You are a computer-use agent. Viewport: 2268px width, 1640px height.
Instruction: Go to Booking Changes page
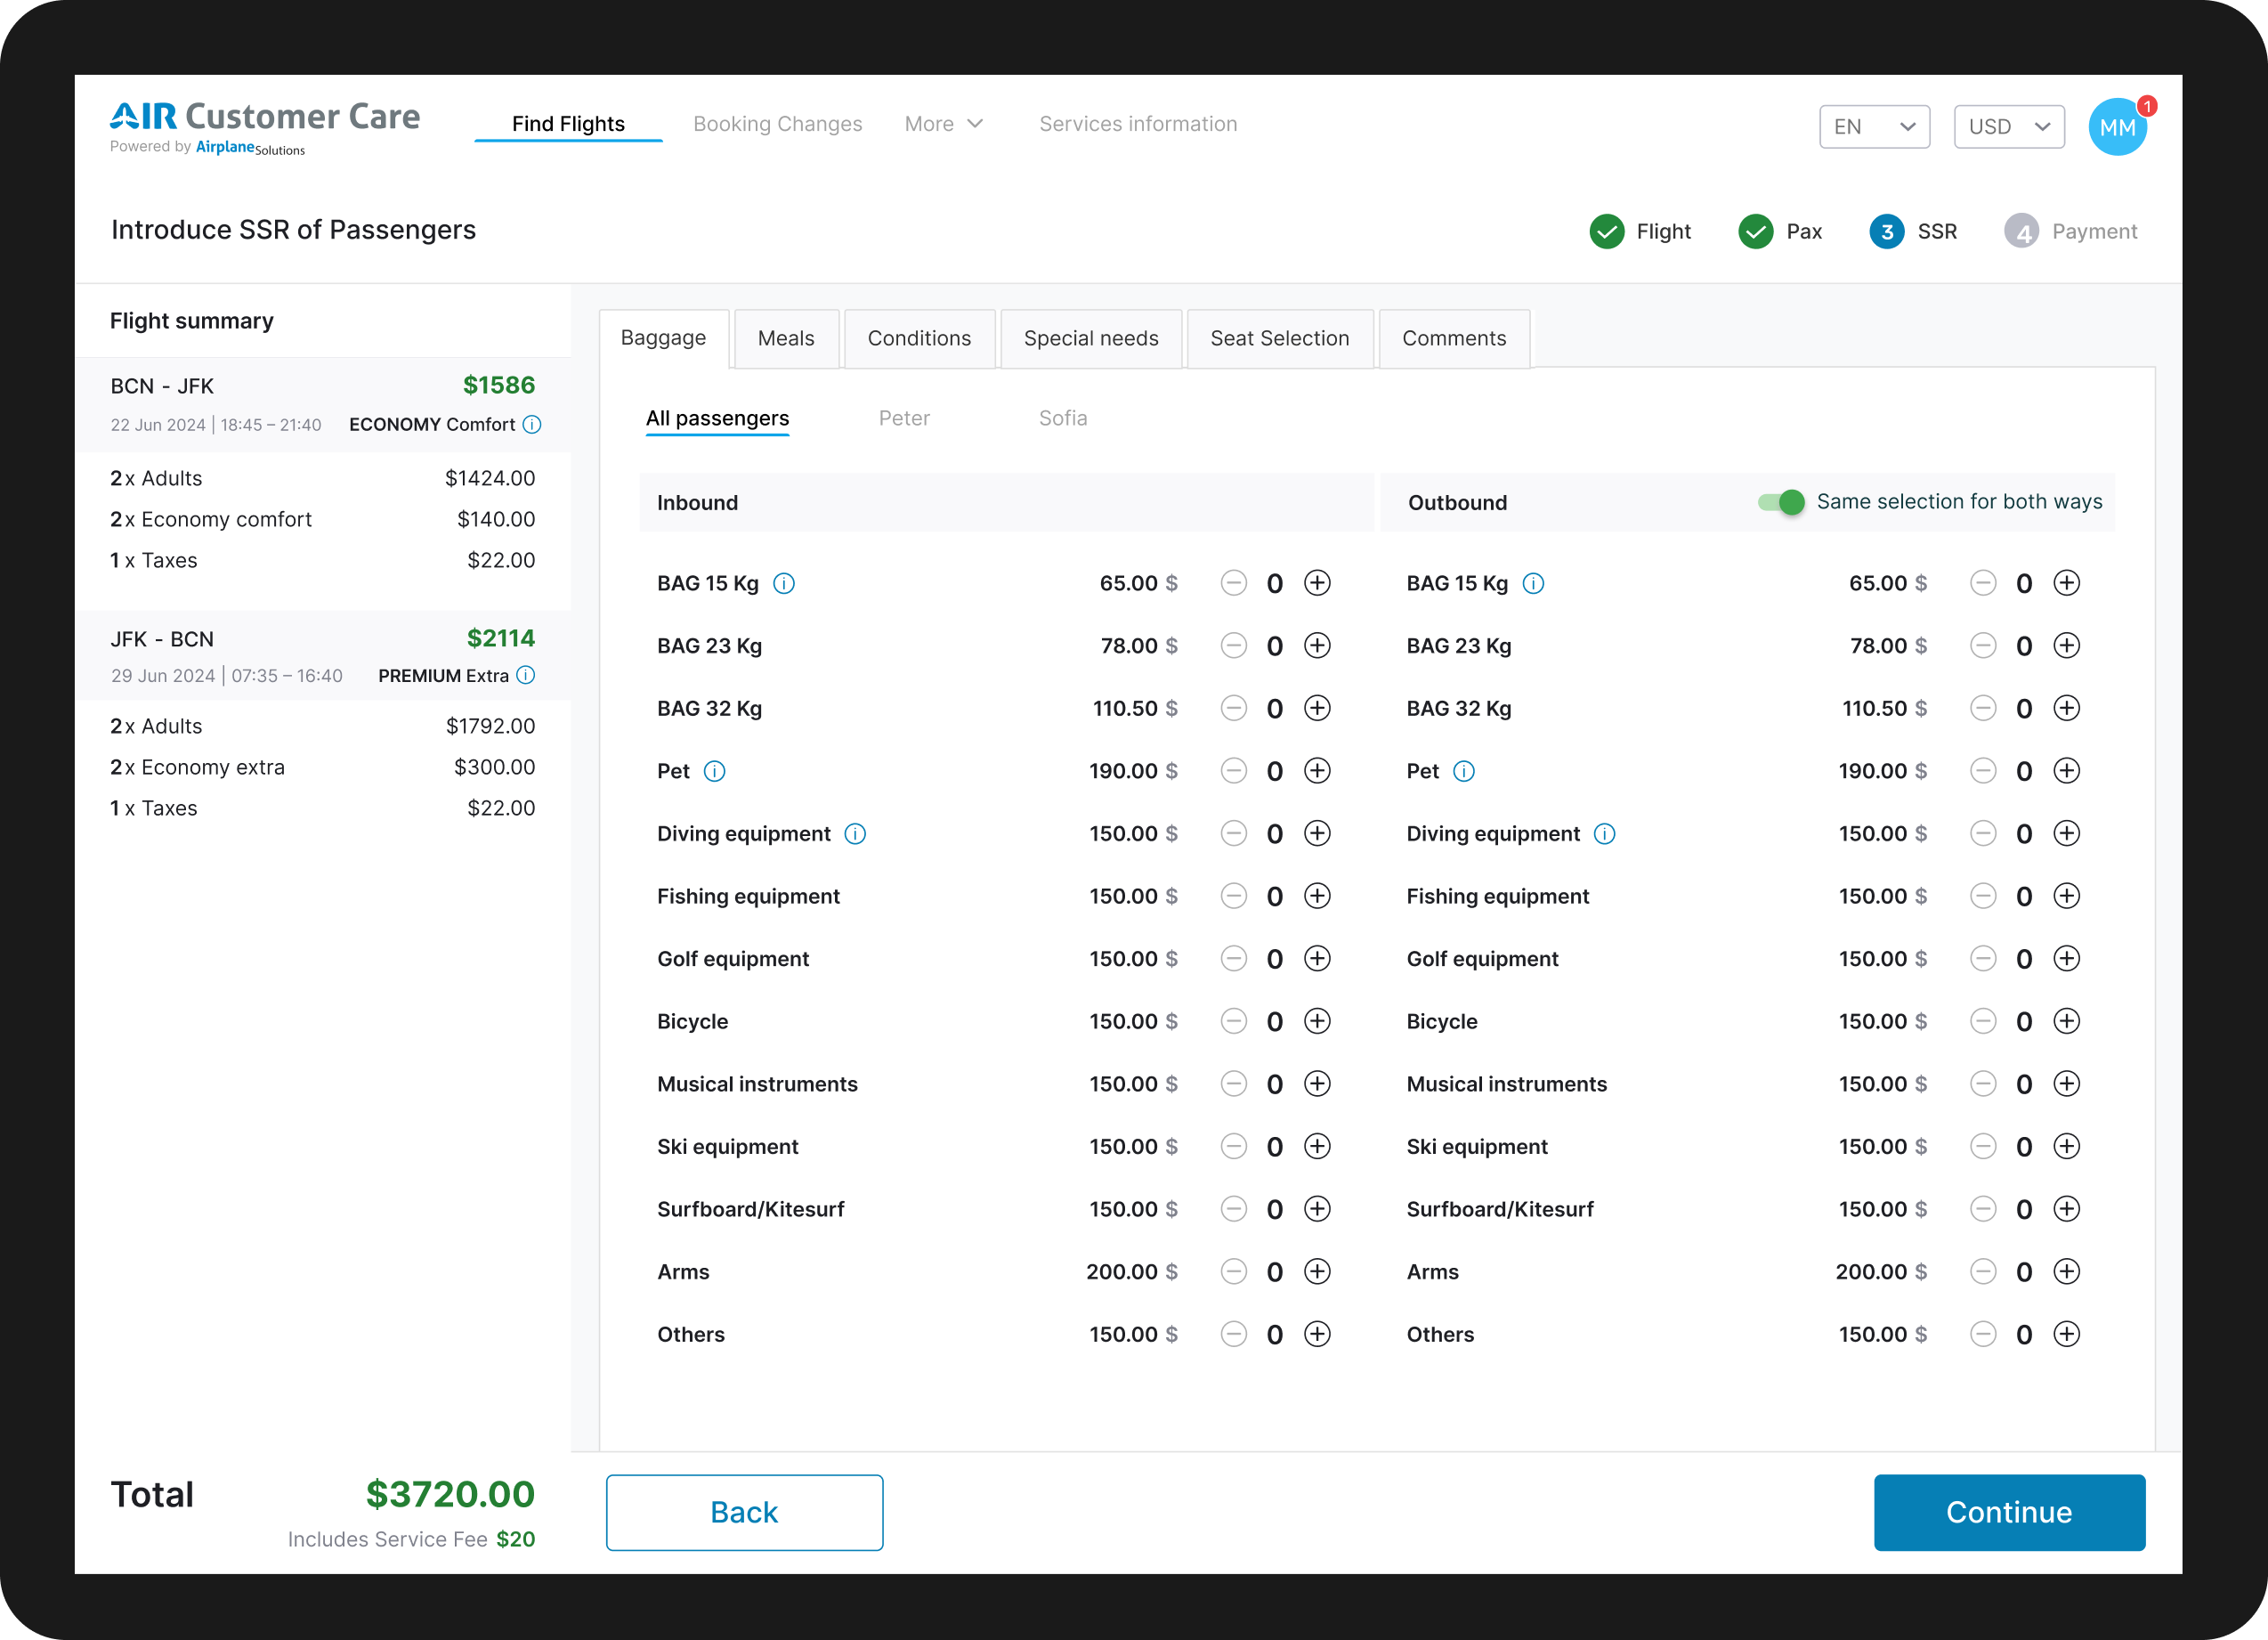pos(777,124)
